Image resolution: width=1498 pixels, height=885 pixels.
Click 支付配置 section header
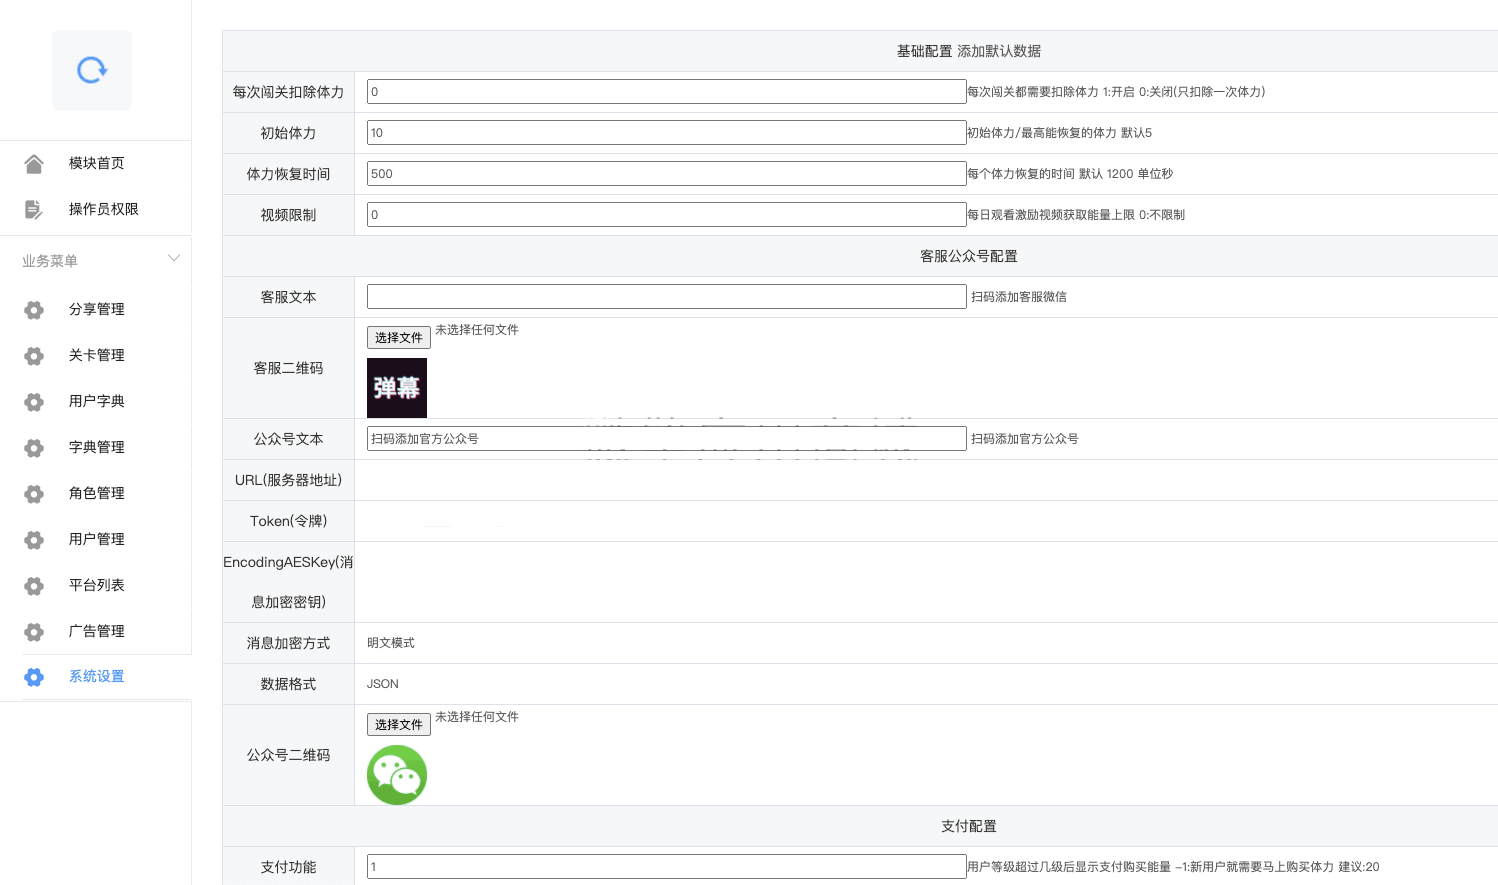click(969, 826)
